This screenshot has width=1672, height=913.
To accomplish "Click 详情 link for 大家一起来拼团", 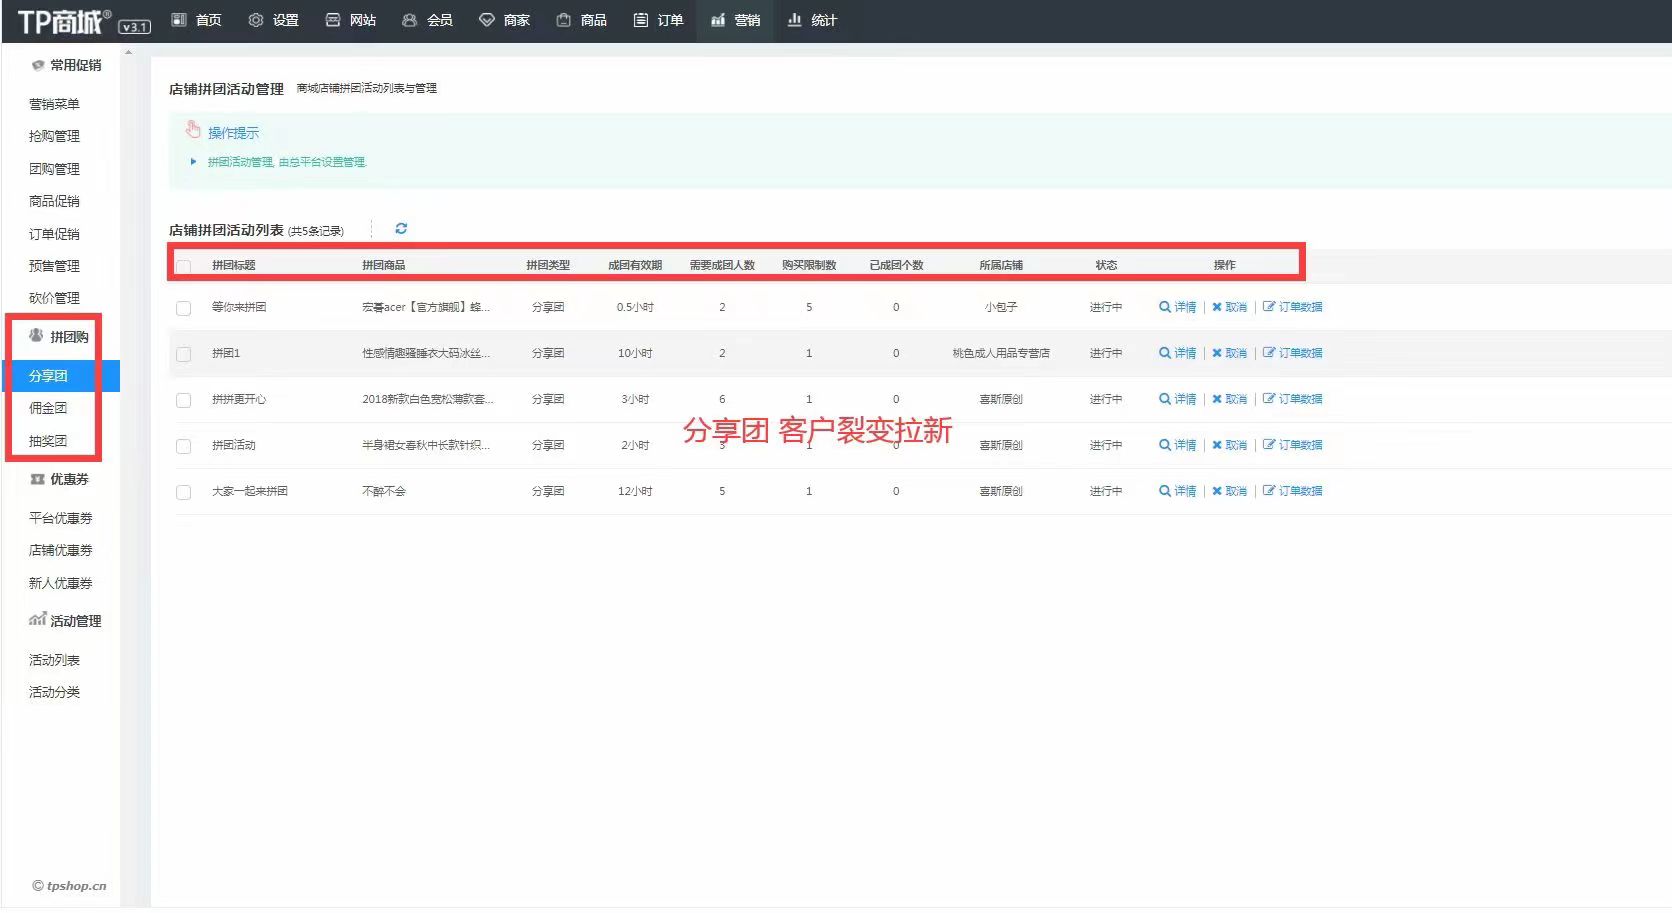I will (1177, 491).
